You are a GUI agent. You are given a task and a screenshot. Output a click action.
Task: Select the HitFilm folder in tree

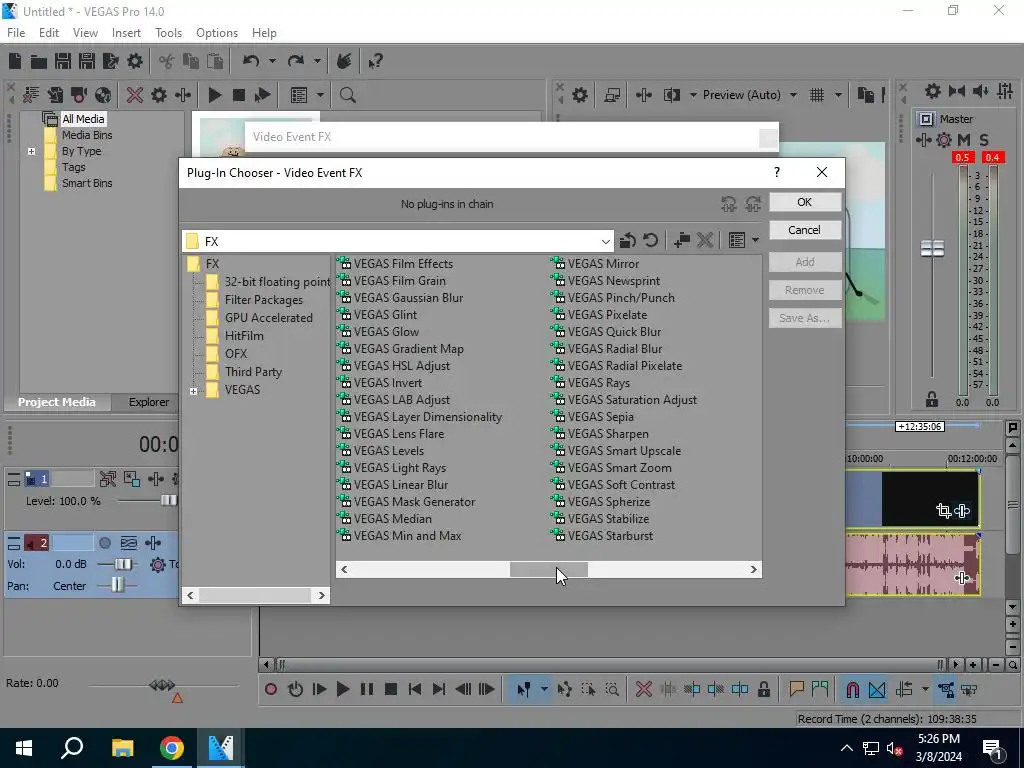tap(244, 336)
